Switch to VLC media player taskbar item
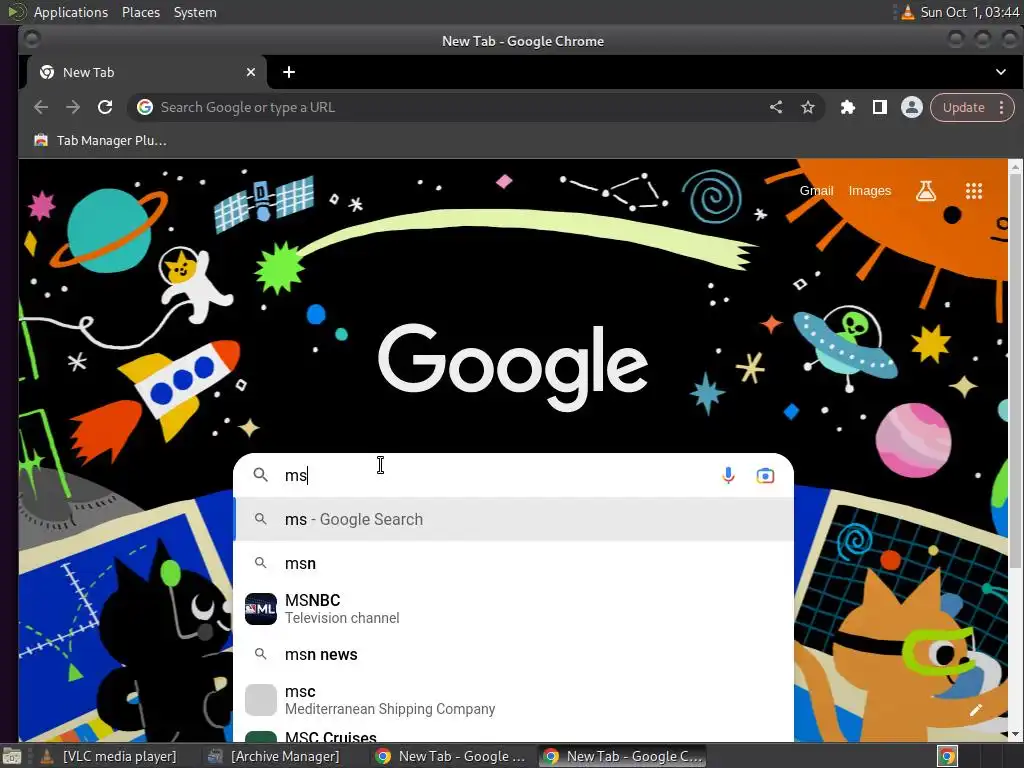The width and height of the screenshot is (1024, 768). click(x=108, y=756)
